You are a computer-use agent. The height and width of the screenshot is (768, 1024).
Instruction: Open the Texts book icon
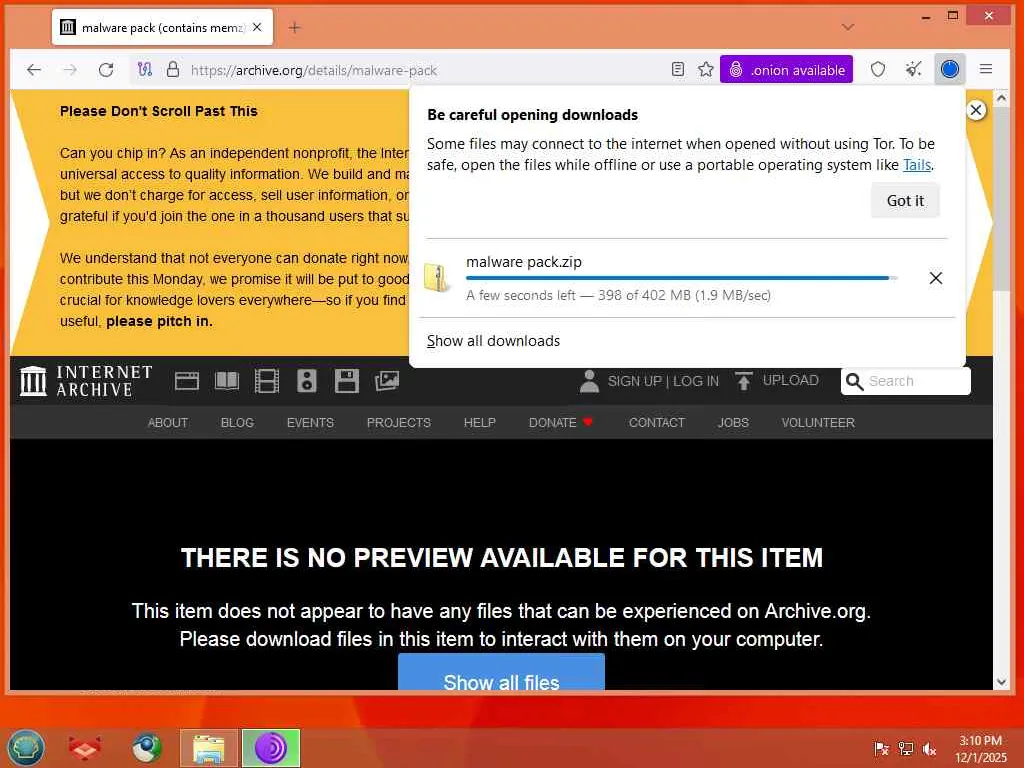pos(227,381)
